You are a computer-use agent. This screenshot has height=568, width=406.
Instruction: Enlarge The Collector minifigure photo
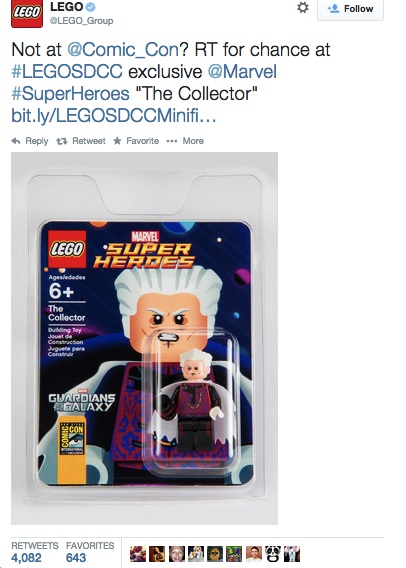click(144, 338)
